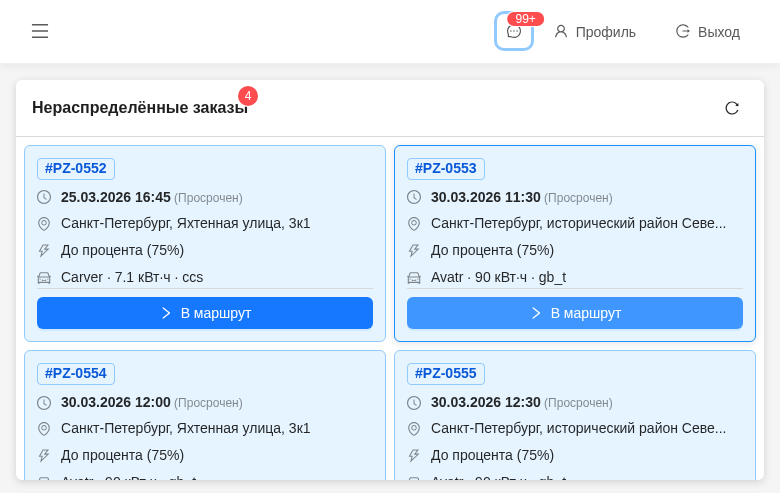Click car icon next to Carver
This screenshot has width=780, height=493.
44,277
